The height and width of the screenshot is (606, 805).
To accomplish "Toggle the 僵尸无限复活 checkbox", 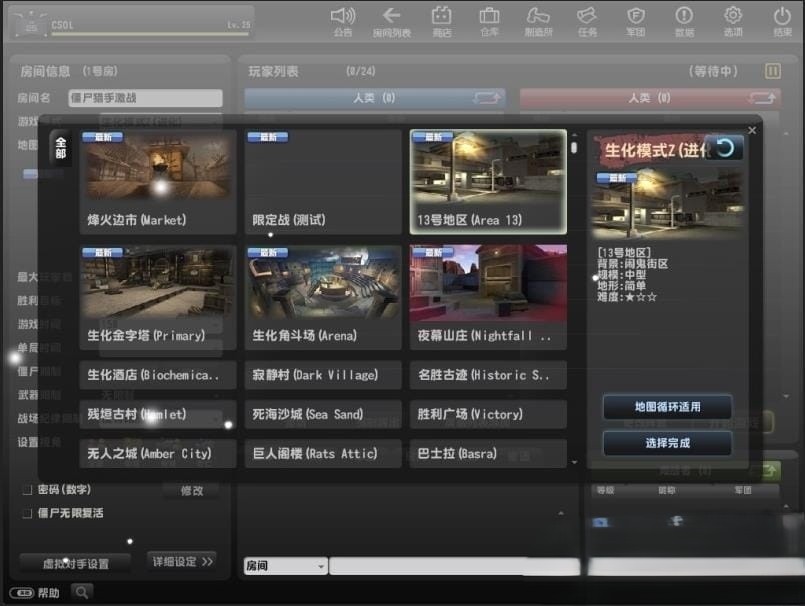I will 28,514.
